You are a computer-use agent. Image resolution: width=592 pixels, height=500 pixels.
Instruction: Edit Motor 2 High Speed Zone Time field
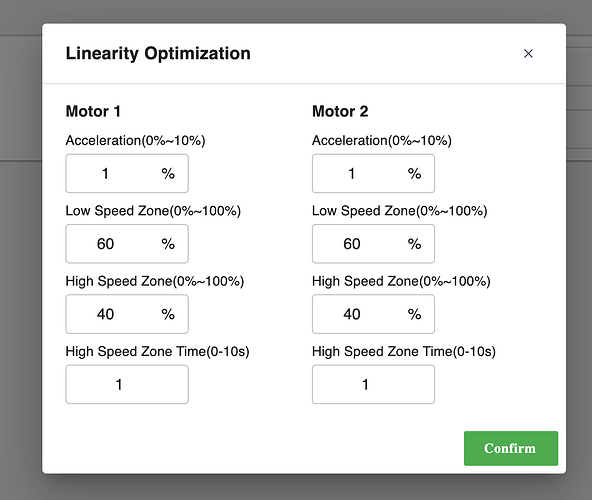373,384
